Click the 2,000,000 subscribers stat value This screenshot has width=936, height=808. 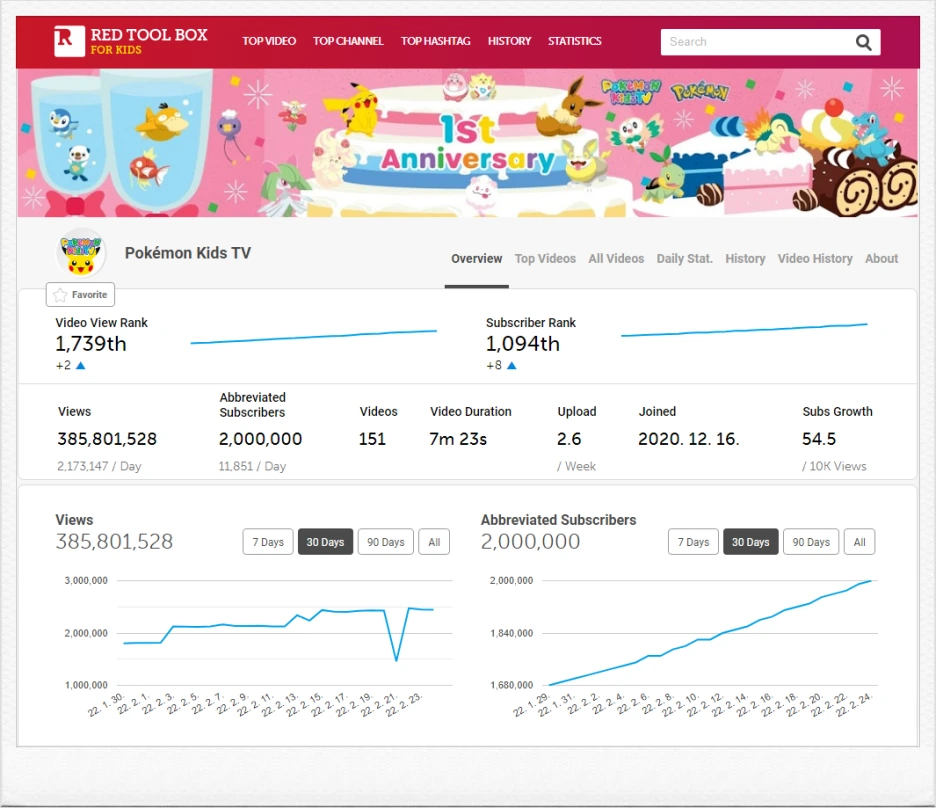click(260, 439)
